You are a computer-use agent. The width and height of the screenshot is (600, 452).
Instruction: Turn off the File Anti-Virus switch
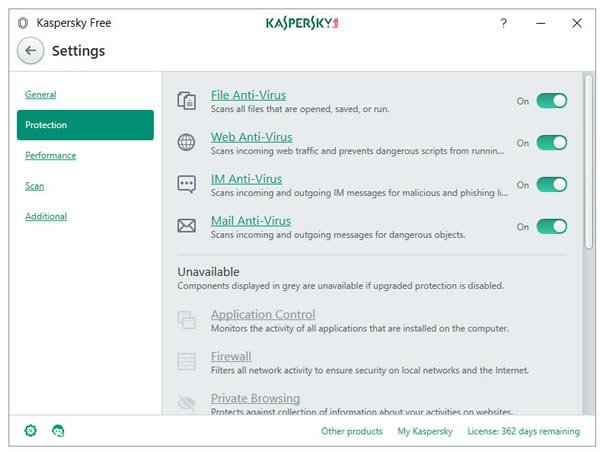[551, 101]
